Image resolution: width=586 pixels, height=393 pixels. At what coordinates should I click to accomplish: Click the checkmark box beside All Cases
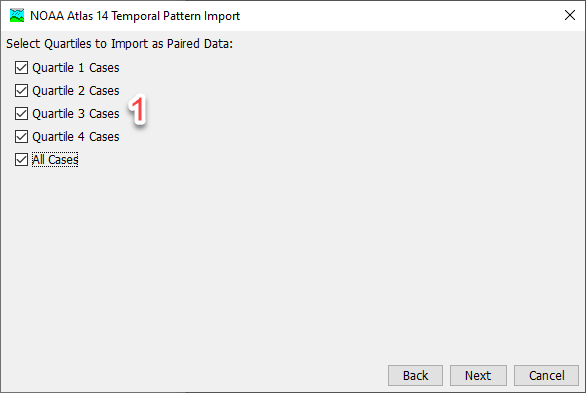tap(21, 160)
